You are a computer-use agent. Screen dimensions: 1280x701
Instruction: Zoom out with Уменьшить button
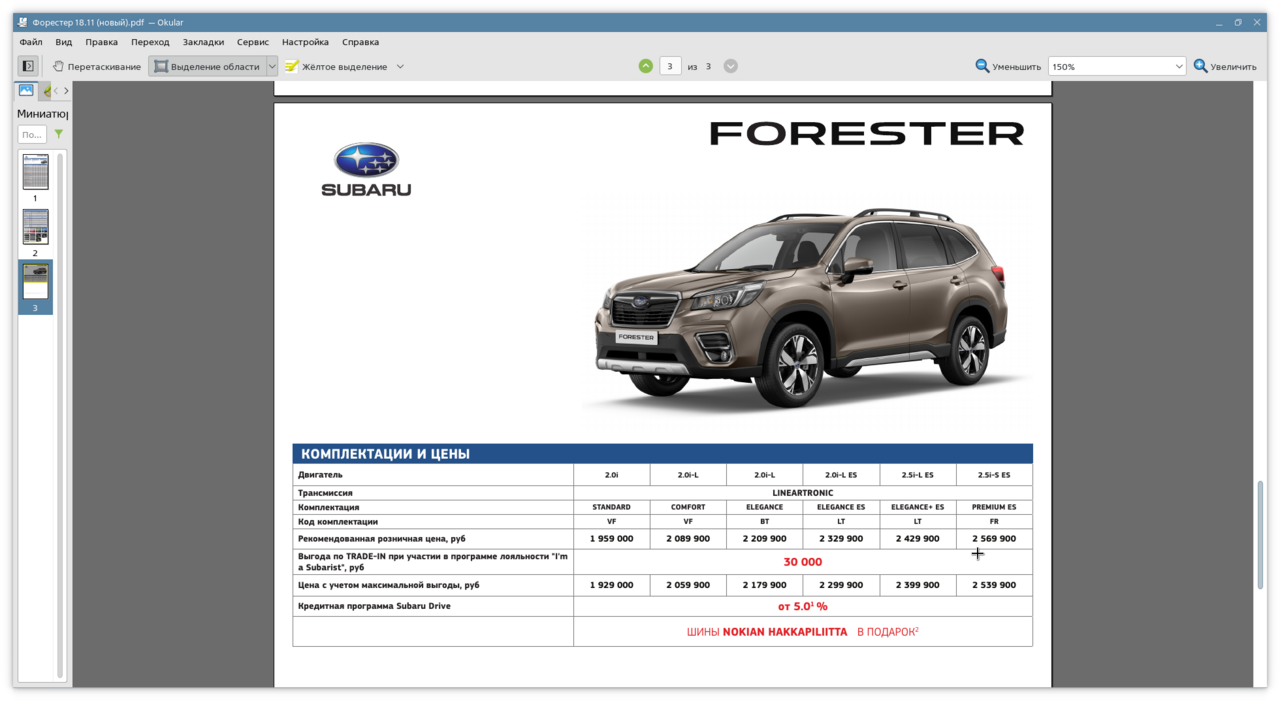1008,67
